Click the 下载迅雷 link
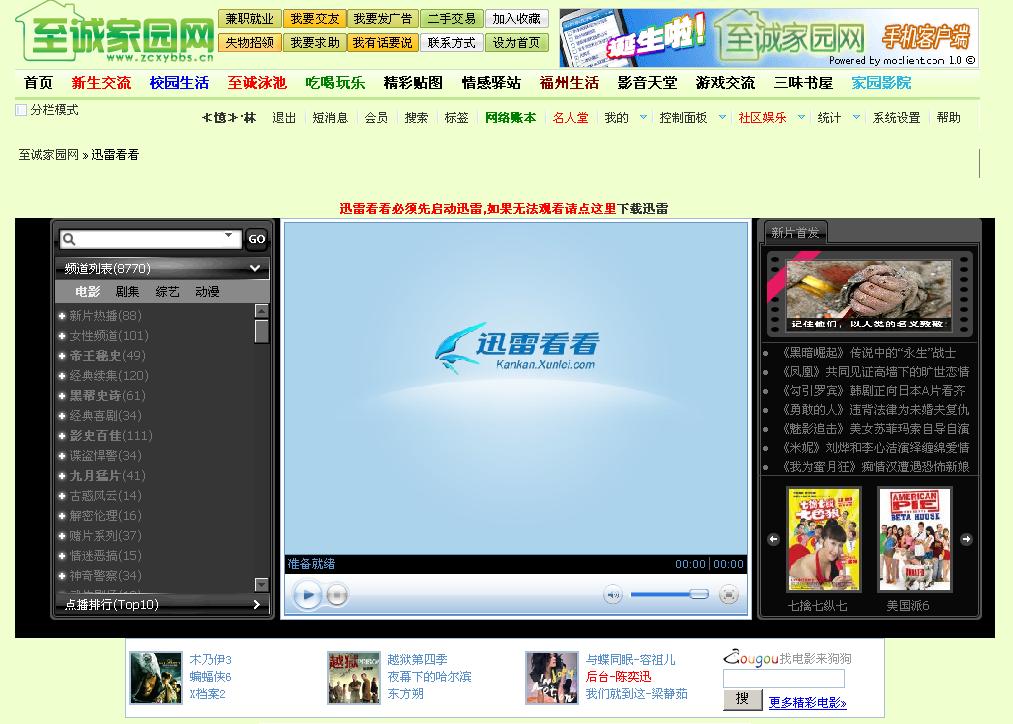This screenshot has width=1013, height=724. 643,209
